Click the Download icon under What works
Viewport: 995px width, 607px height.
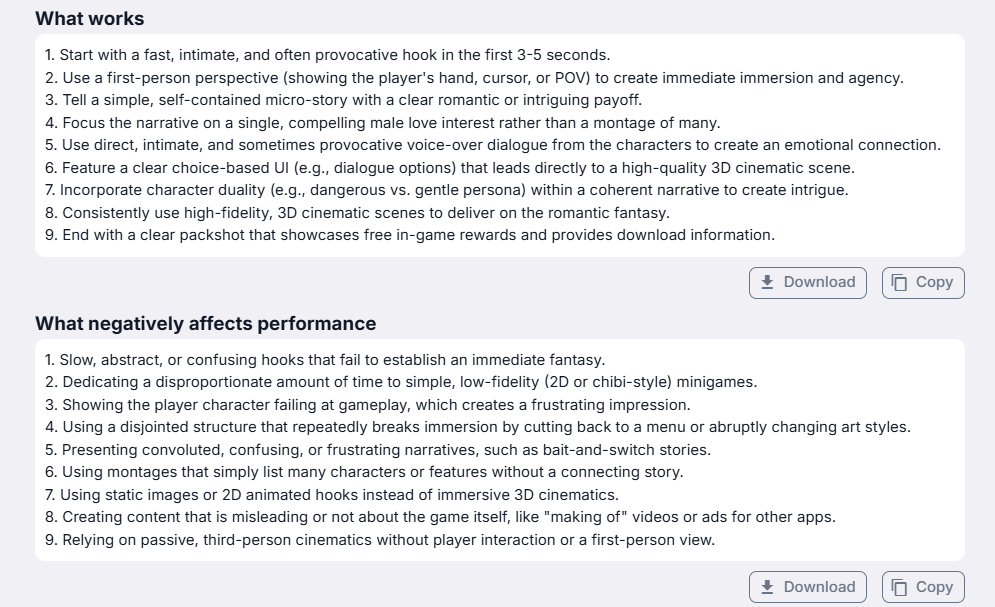tap(768, 282)
